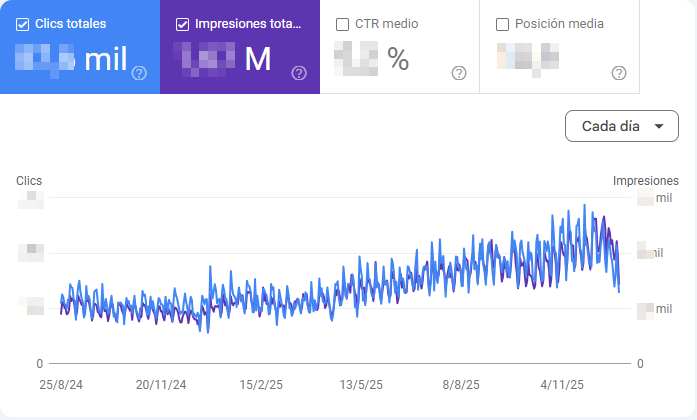This screenshot has width=697, height=420.
Task: Show help tooltip icon for Posición media
Action: pos(619,73)
